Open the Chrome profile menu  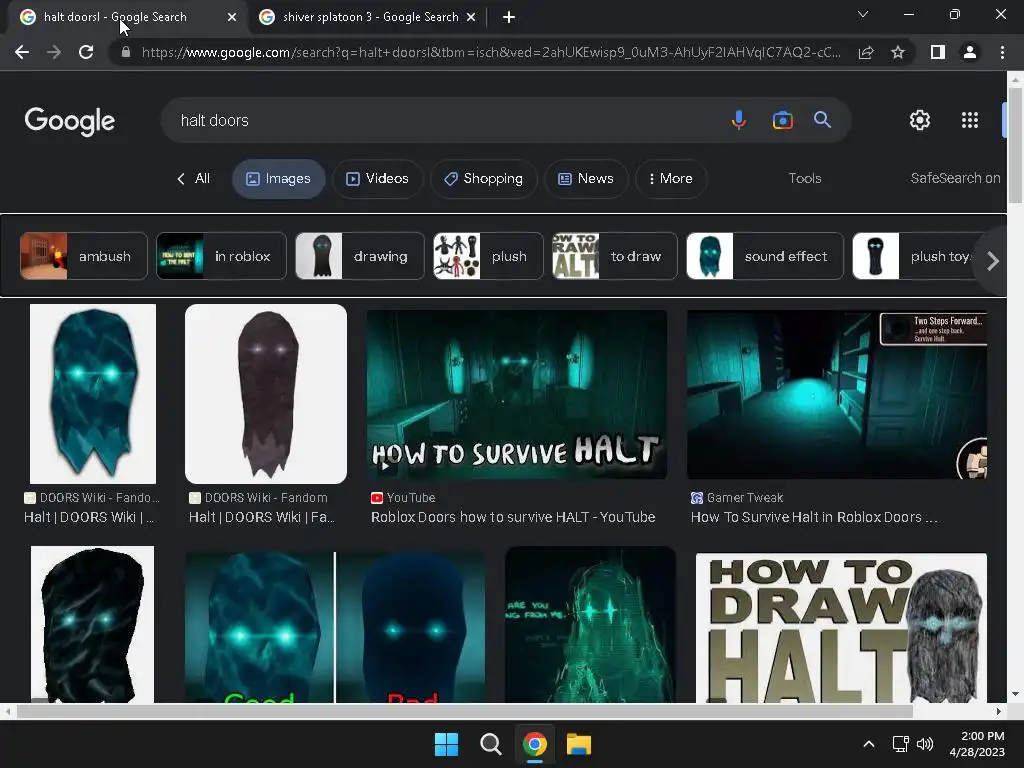pos(970,52)
